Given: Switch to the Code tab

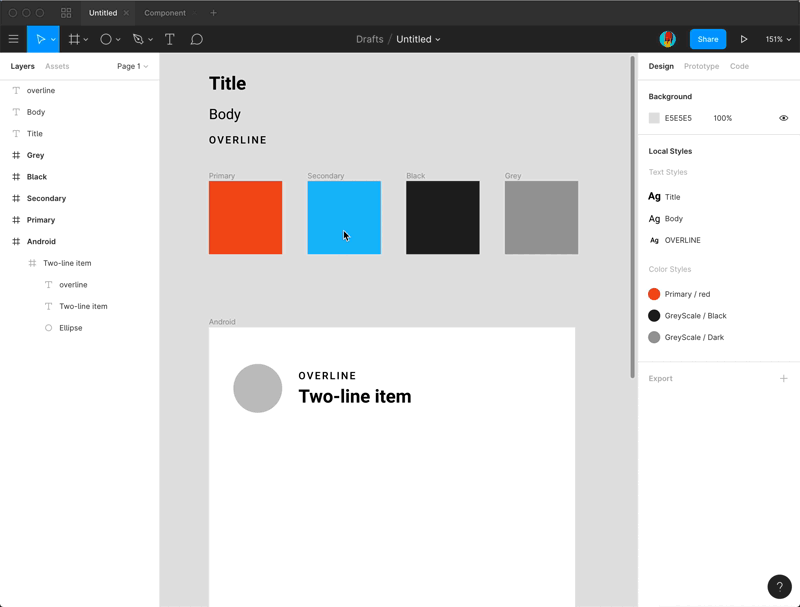Looking at the screenshot, I should (x=739, y=66).
